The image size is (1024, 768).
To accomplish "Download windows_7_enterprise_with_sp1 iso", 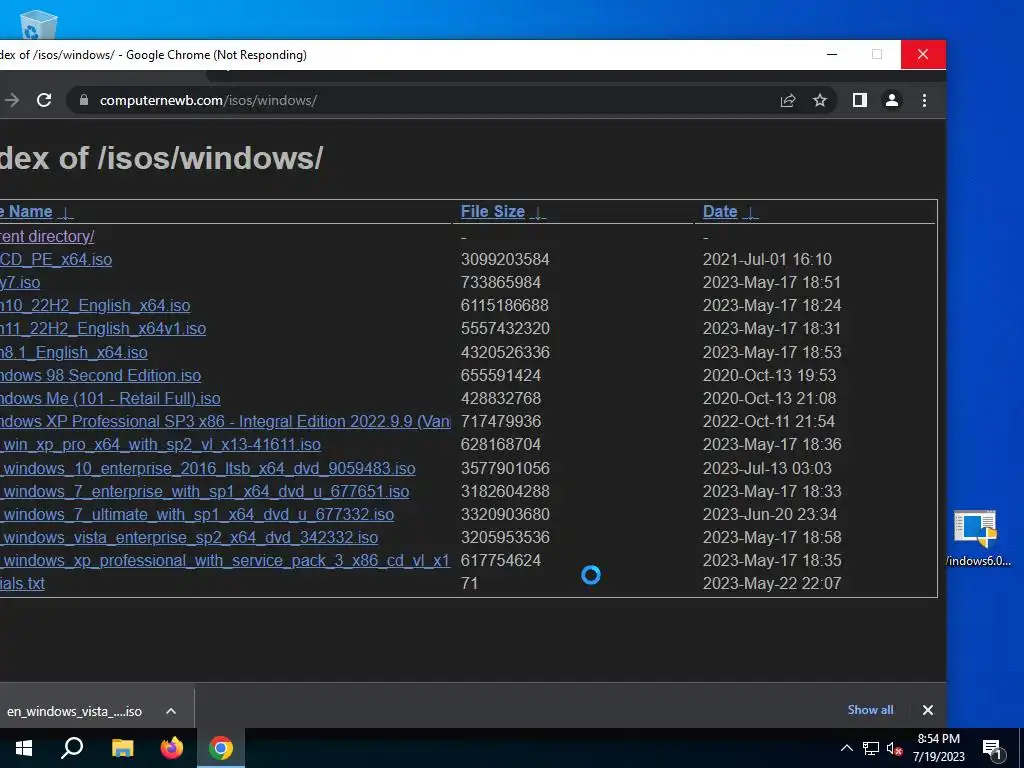I will tap(205, 491).
